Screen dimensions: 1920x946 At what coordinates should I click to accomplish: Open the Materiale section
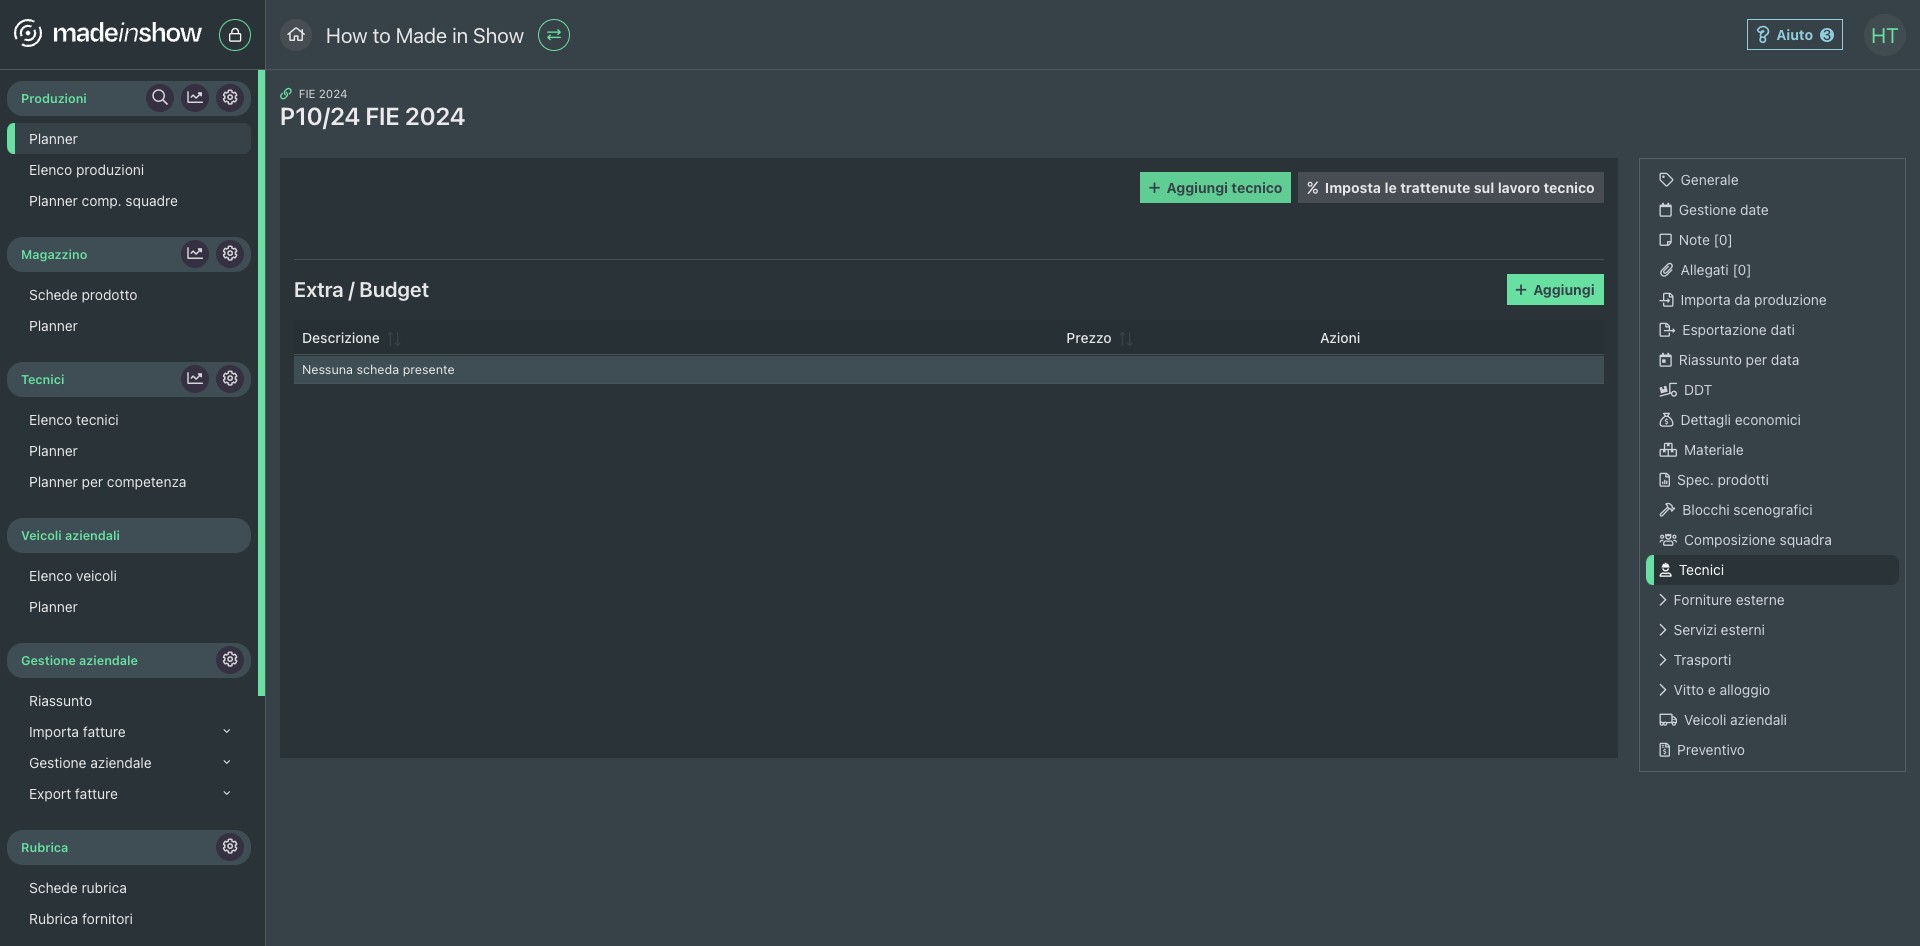click(1701, 450)
